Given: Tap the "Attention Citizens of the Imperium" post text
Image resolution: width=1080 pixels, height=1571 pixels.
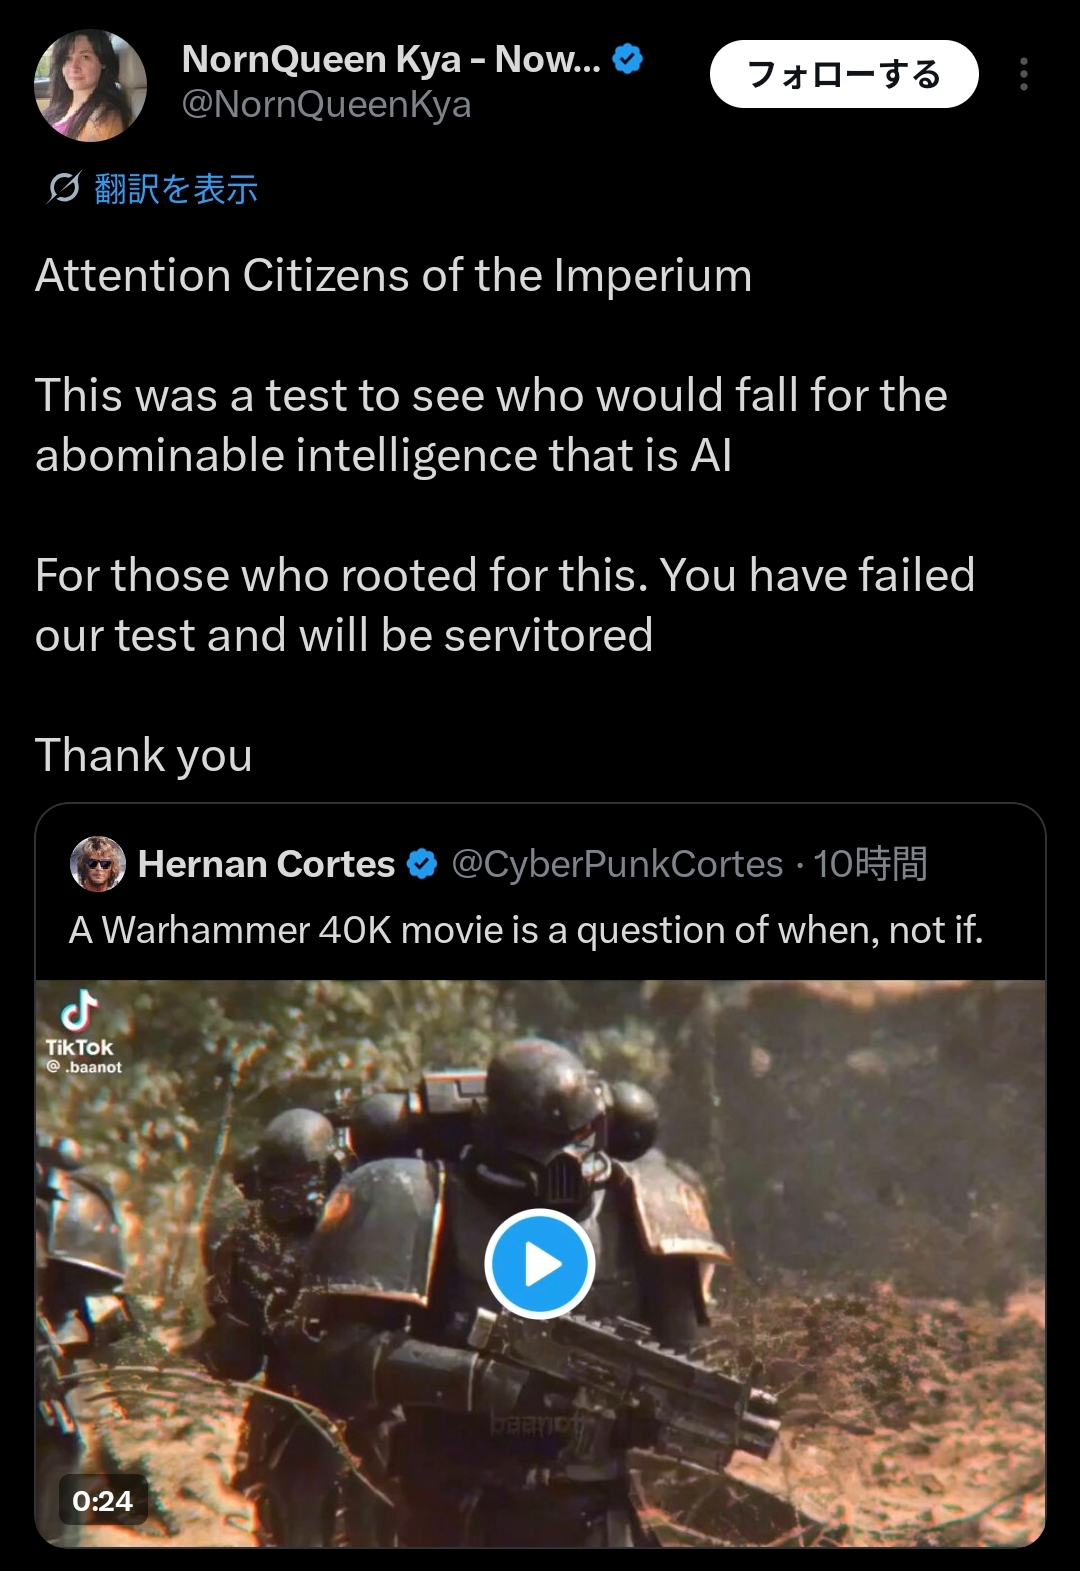Looking at the screenshot, I should tap(393, 276).
